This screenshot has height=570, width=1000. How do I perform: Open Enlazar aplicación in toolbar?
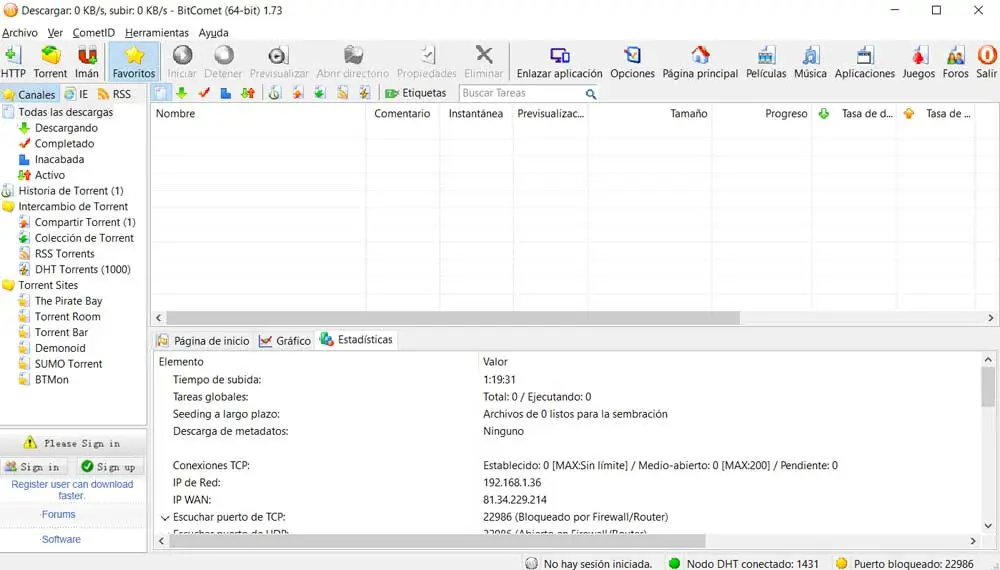coord(559,62)
